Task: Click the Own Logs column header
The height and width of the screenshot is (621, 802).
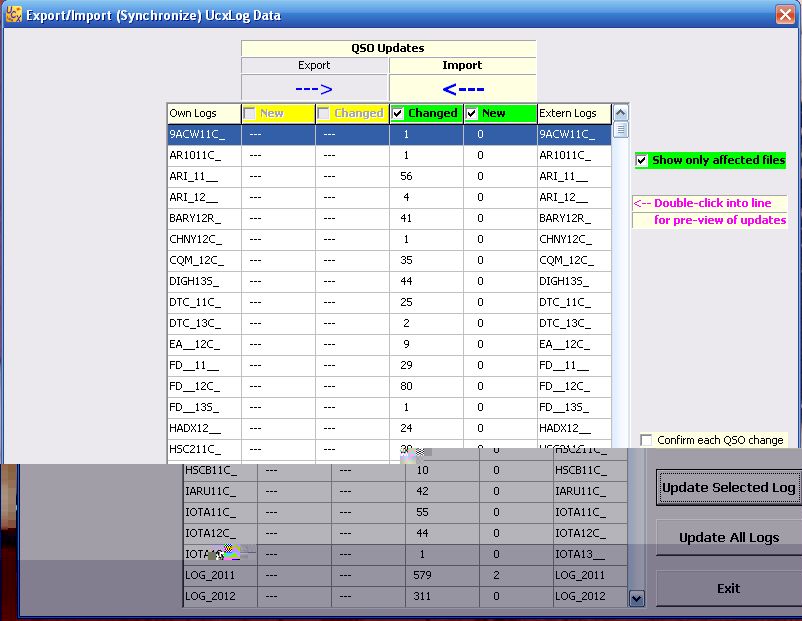Action: [204, 114]
